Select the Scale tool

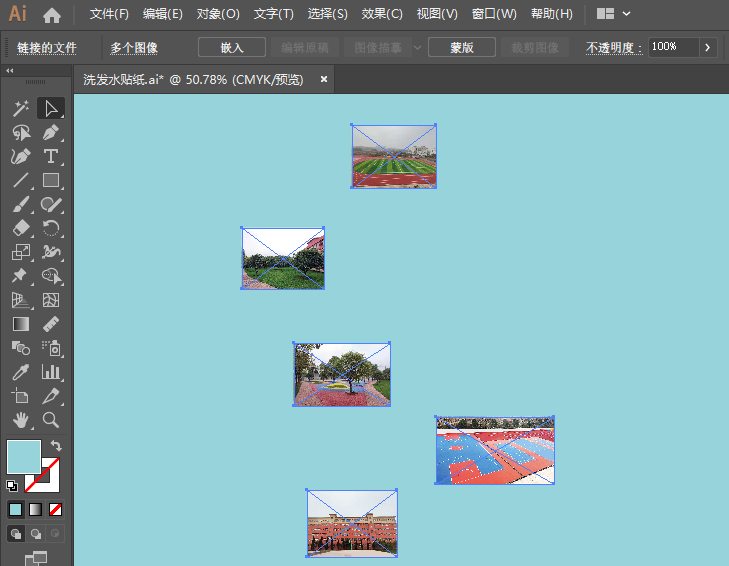pyautogui.click(x=20, y=252)
